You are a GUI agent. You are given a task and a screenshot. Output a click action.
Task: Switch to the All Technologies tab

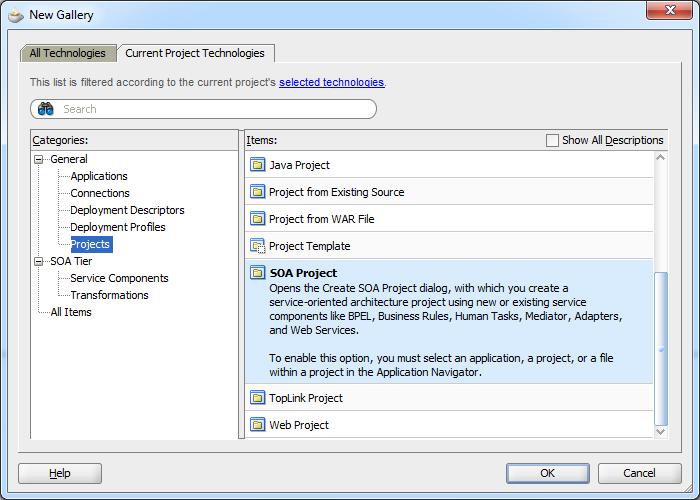[x=67, y=53]
